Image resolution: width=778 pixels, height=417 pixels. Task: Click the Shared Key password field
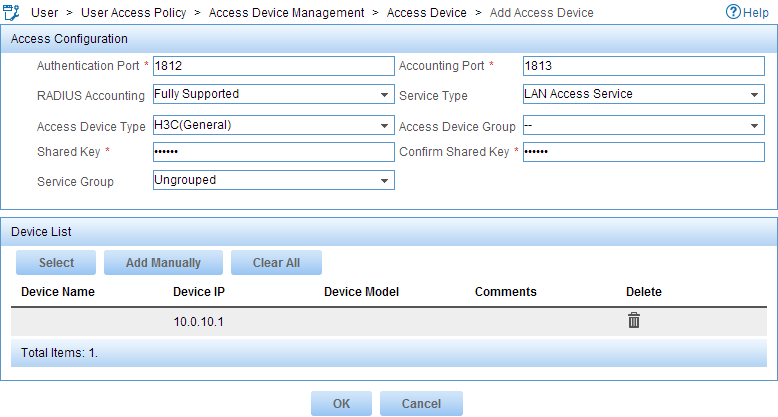tap(273, 152)
